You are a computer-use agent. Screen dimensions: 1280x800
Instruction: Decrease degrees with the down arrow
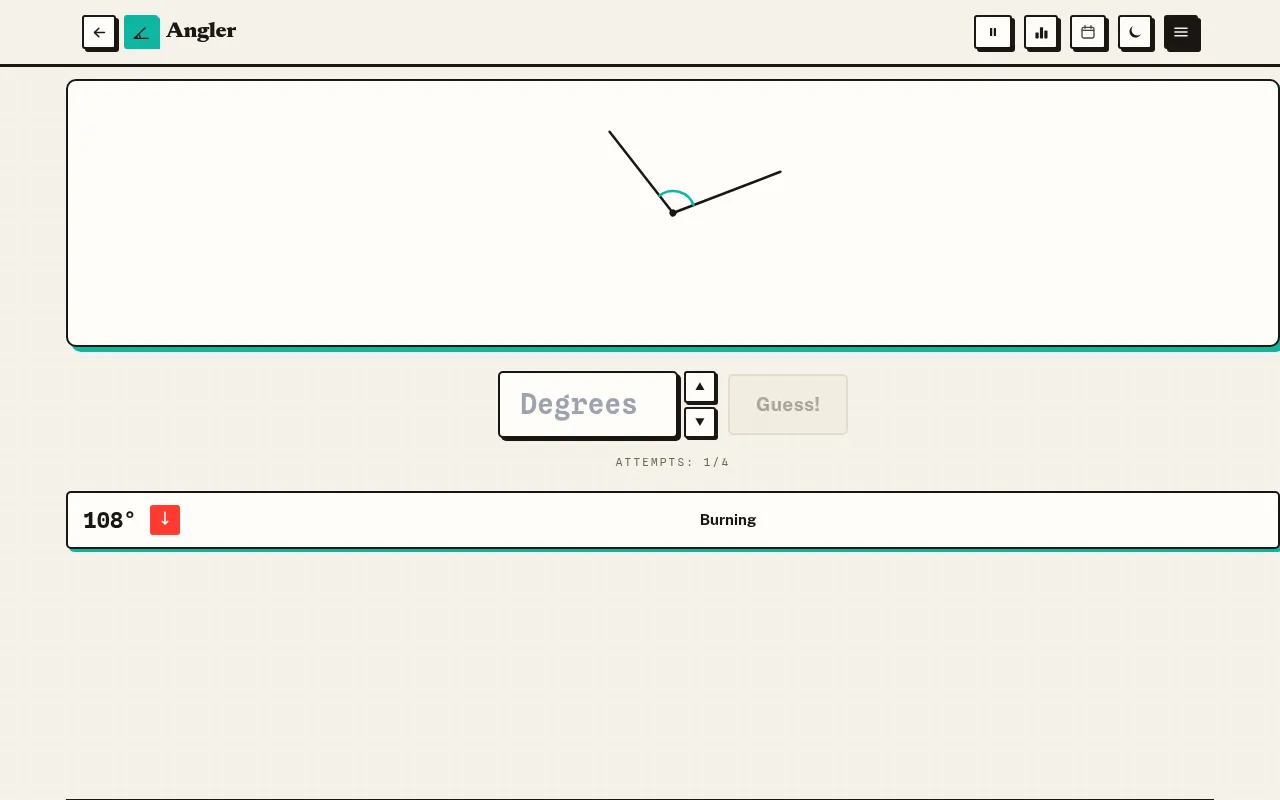[x=700, y=422]
